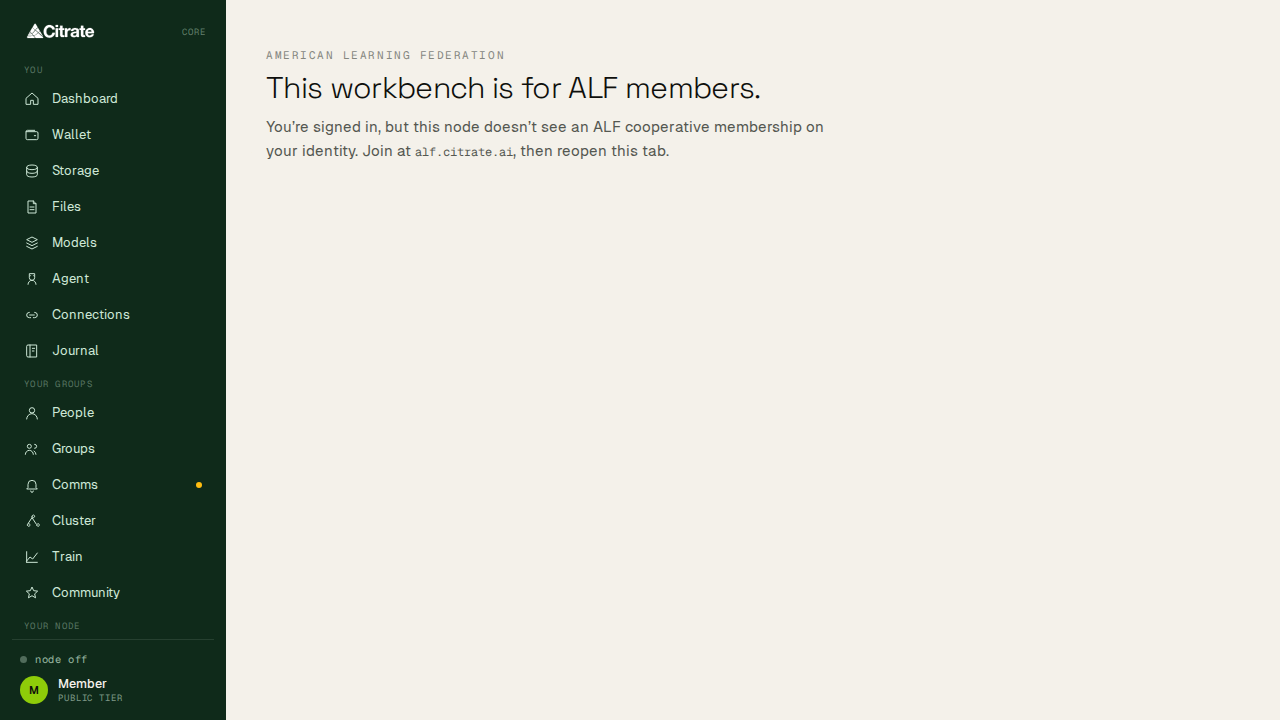Click the Journal notebook icon
The image size is (1280, 720).
[x=32, y=351]
